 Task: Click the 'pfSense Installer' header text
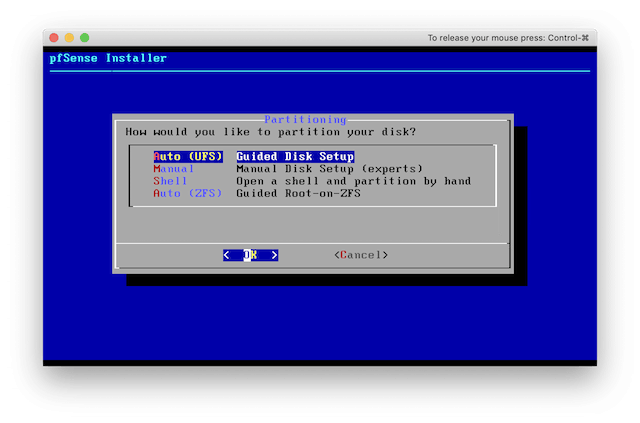108,58
